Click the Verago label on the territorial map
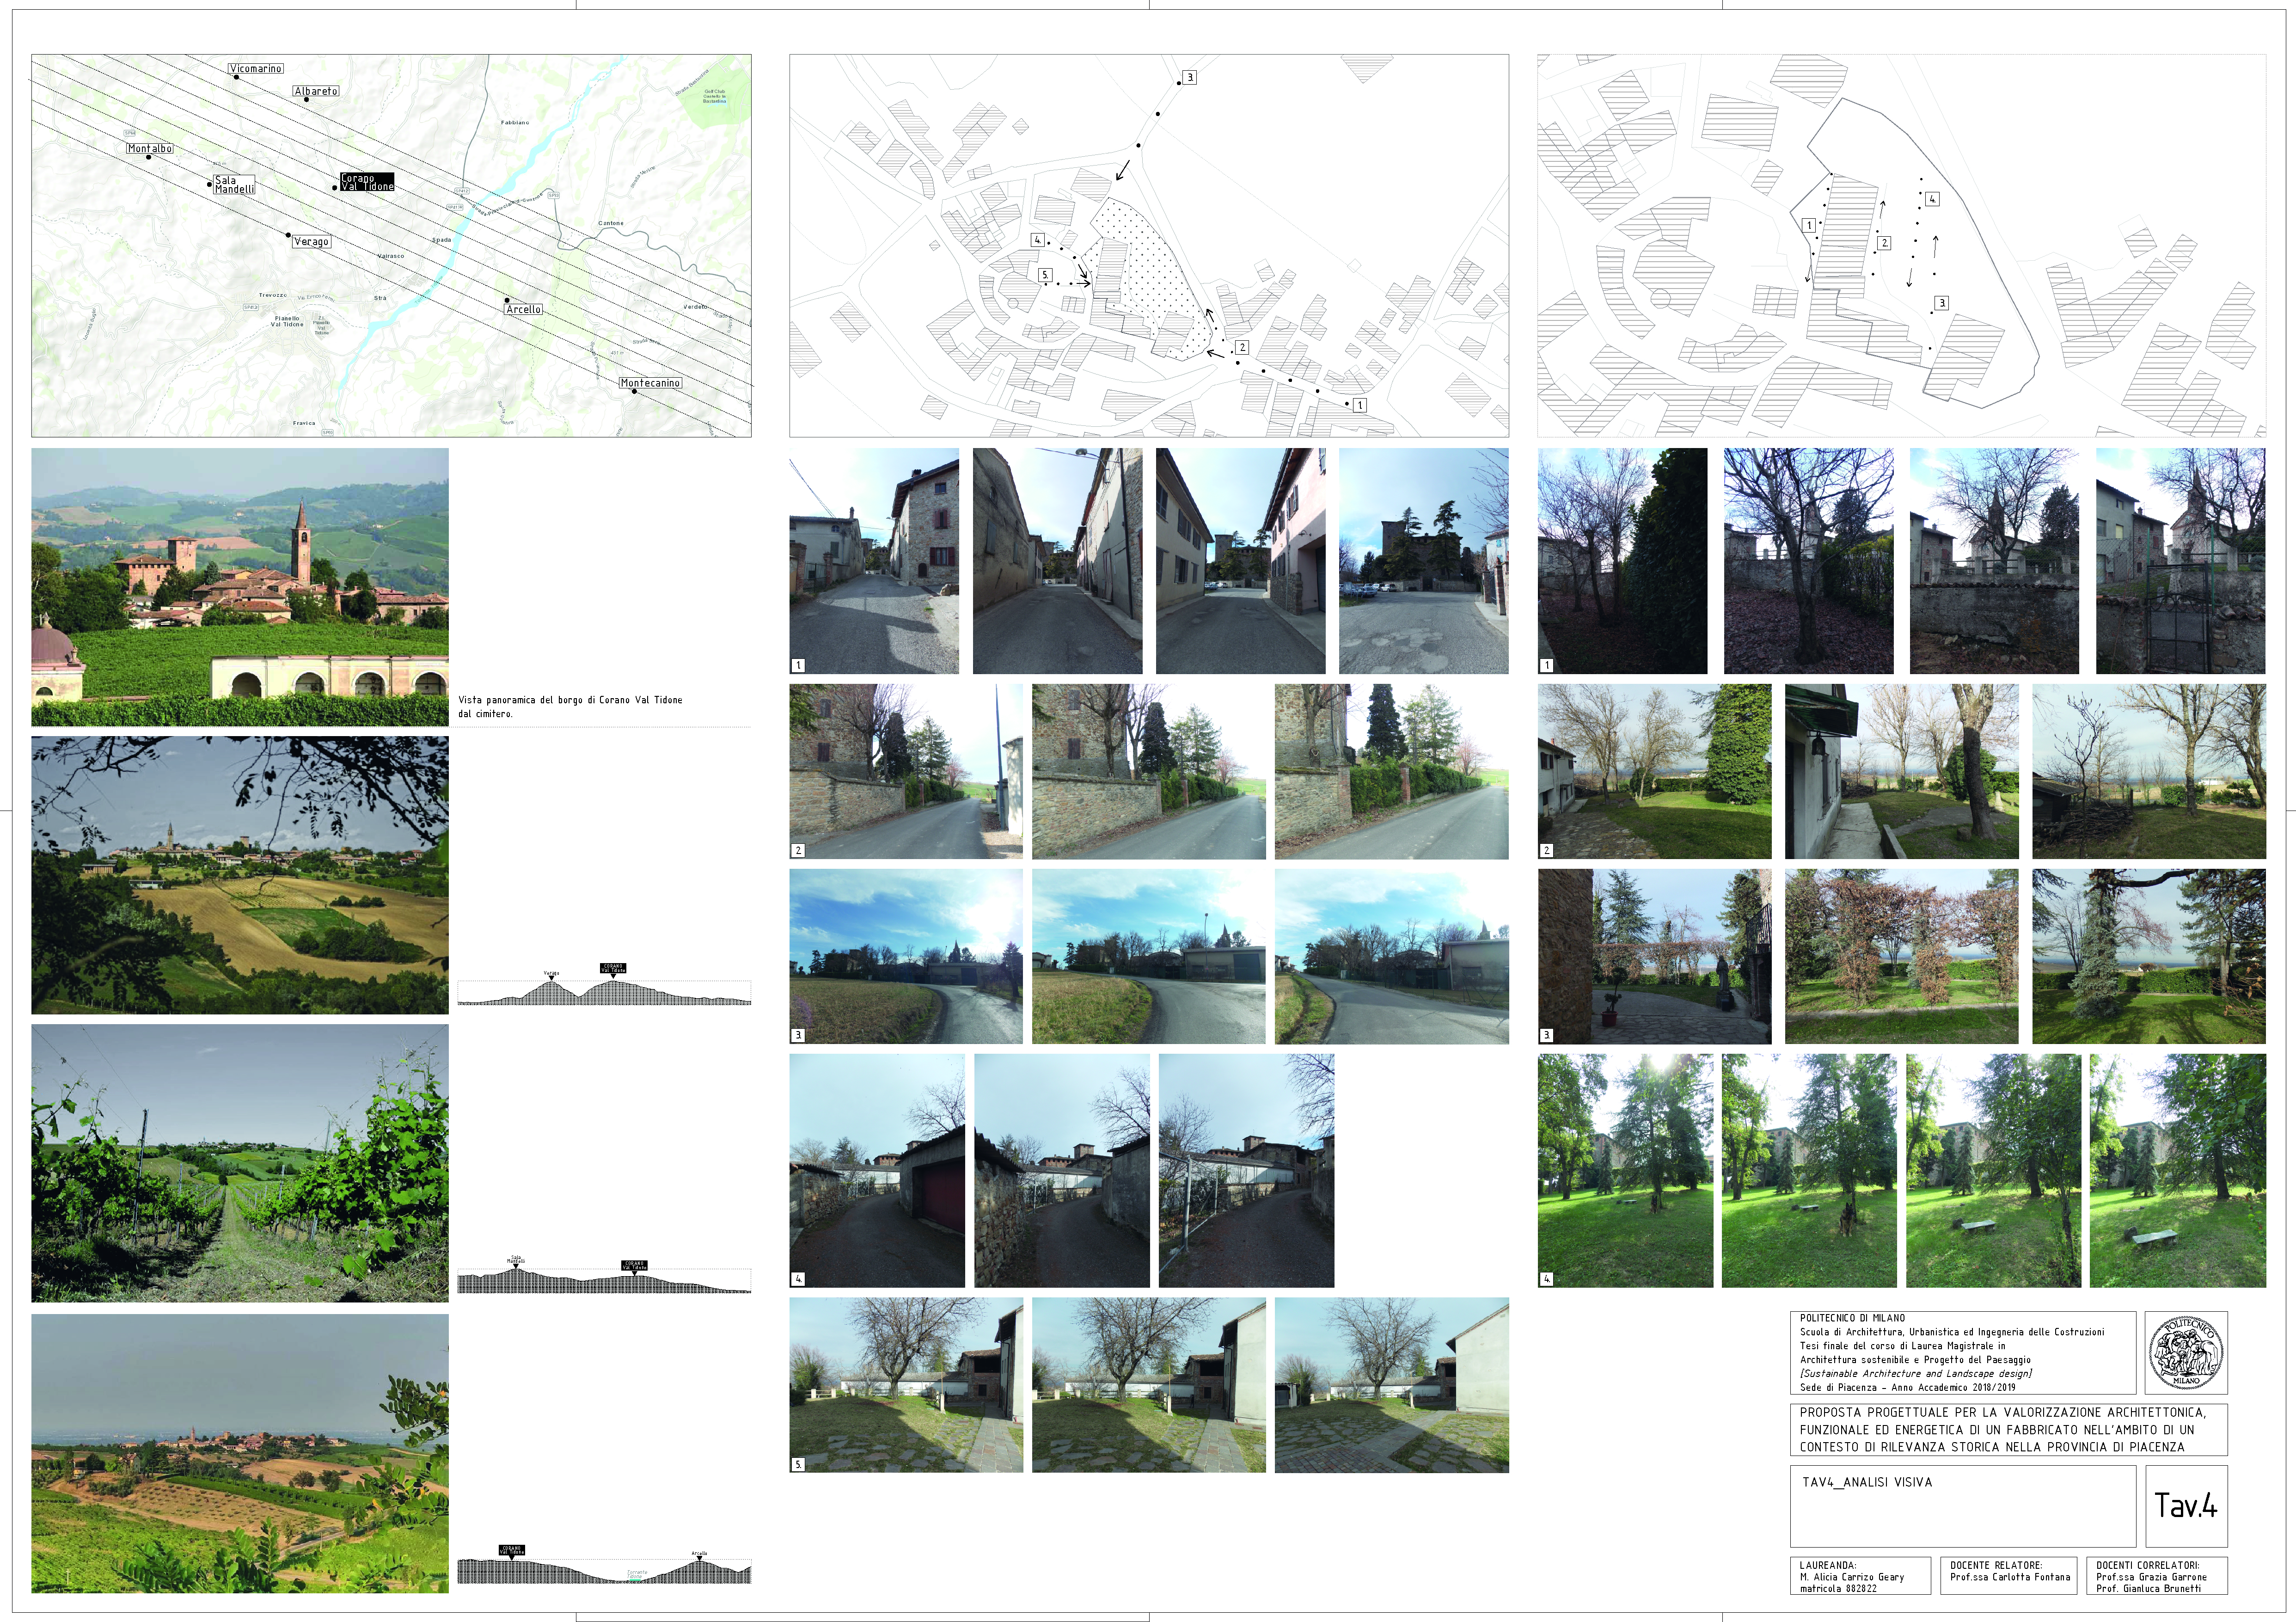 pyautogui.click(x=311, y=241)
